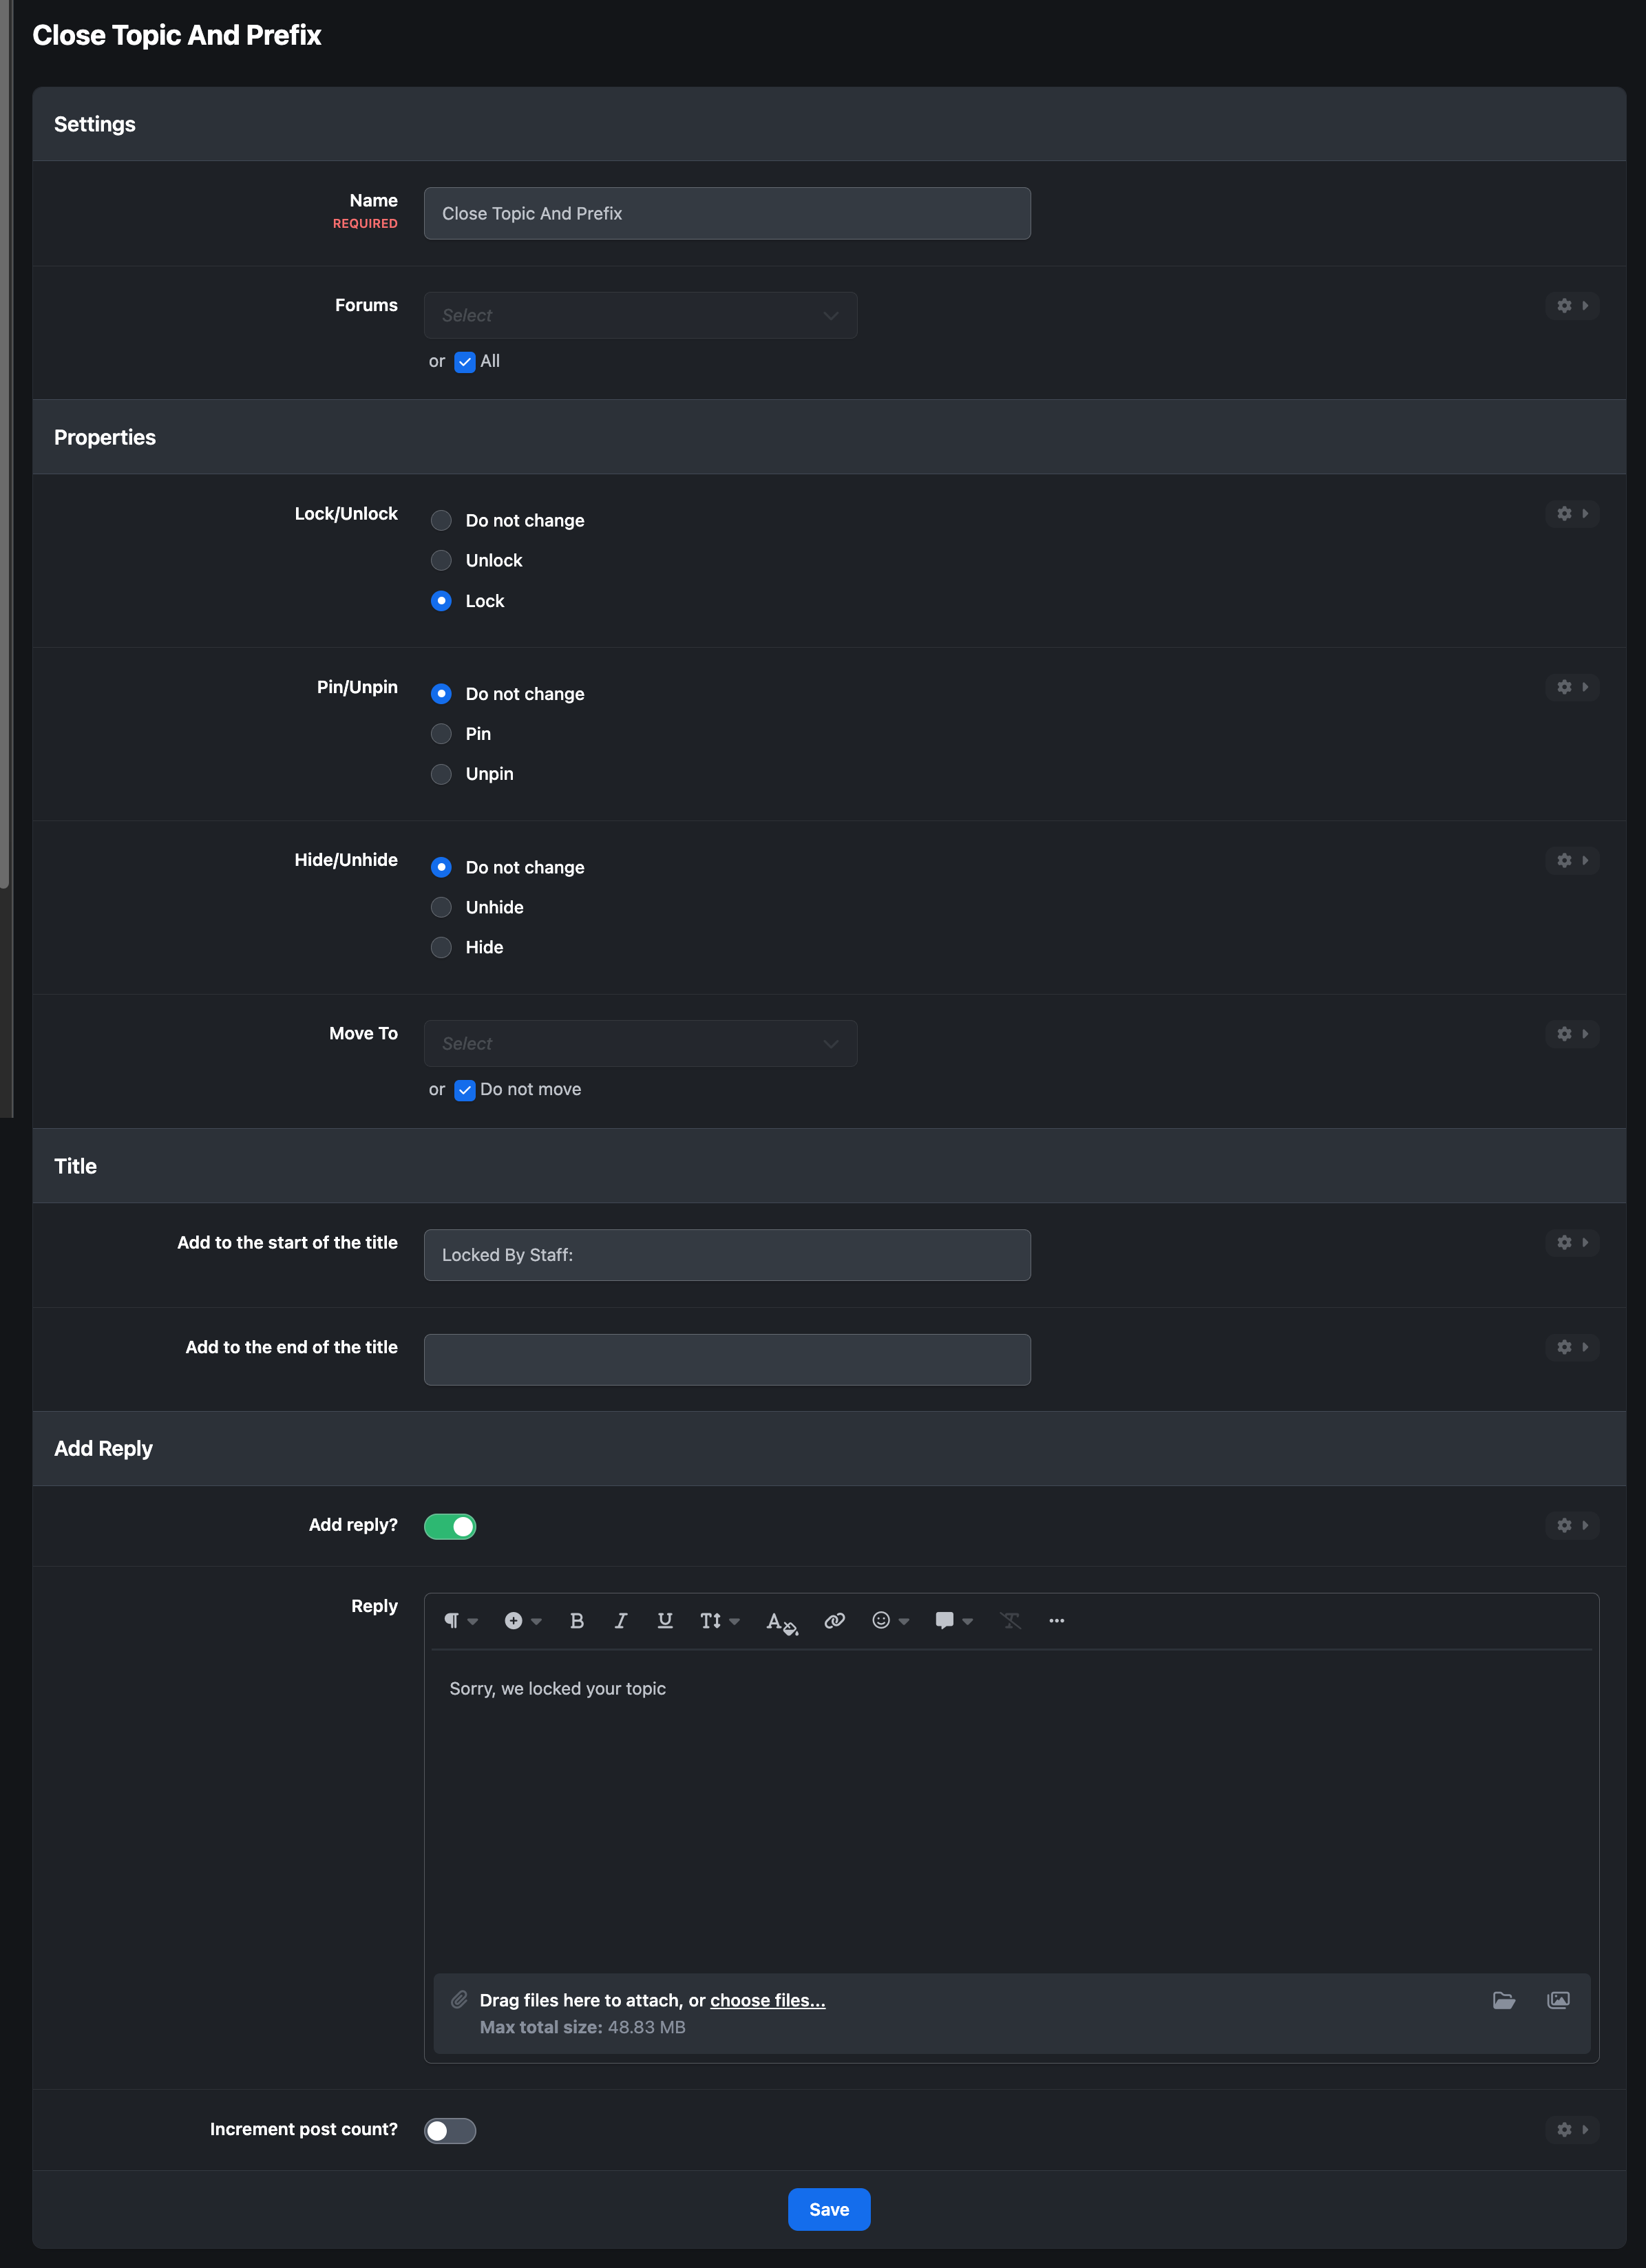Toggle underline formatting in Reply editor

click(665, 1621)
